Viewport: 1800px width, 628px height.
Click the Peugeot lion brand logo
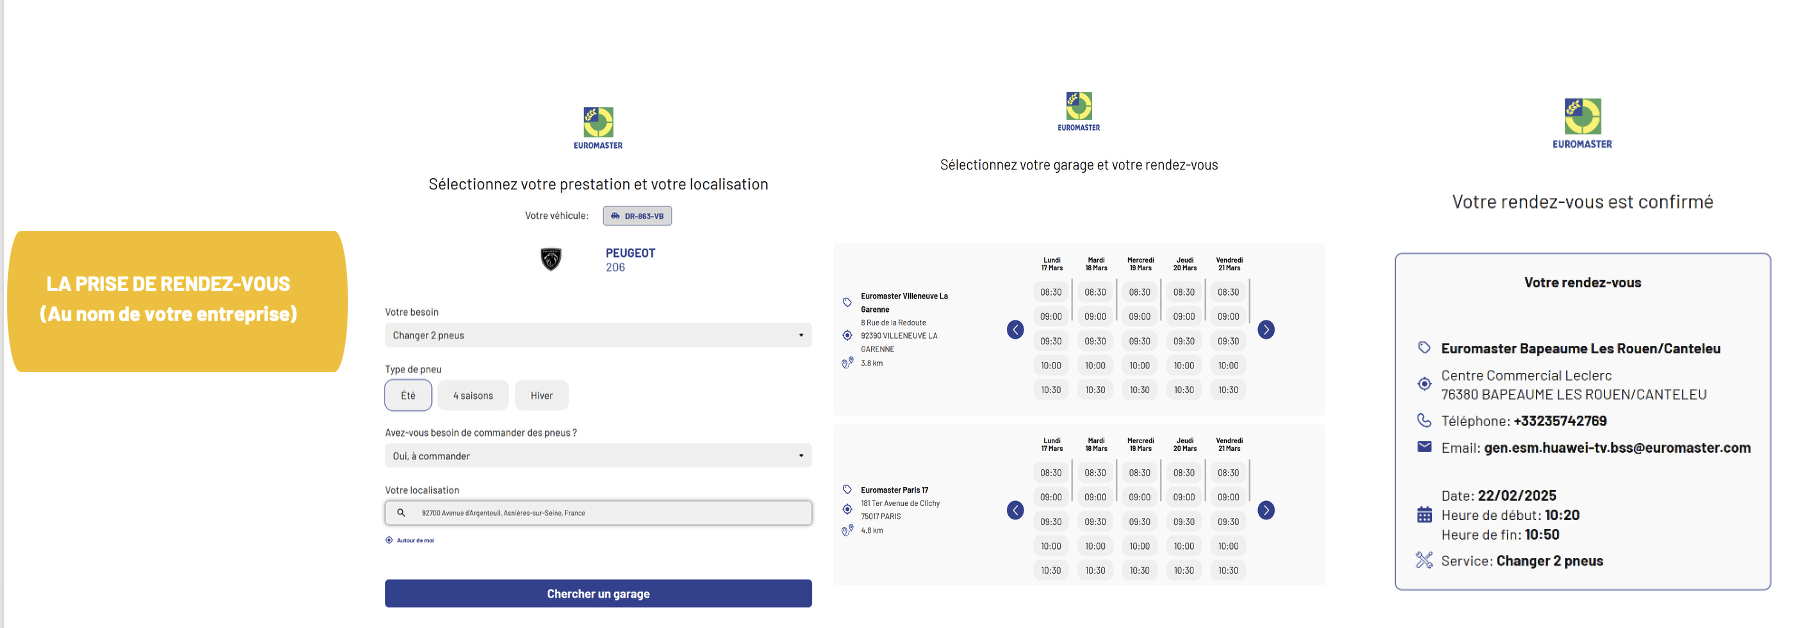click(x=551, y=259)
